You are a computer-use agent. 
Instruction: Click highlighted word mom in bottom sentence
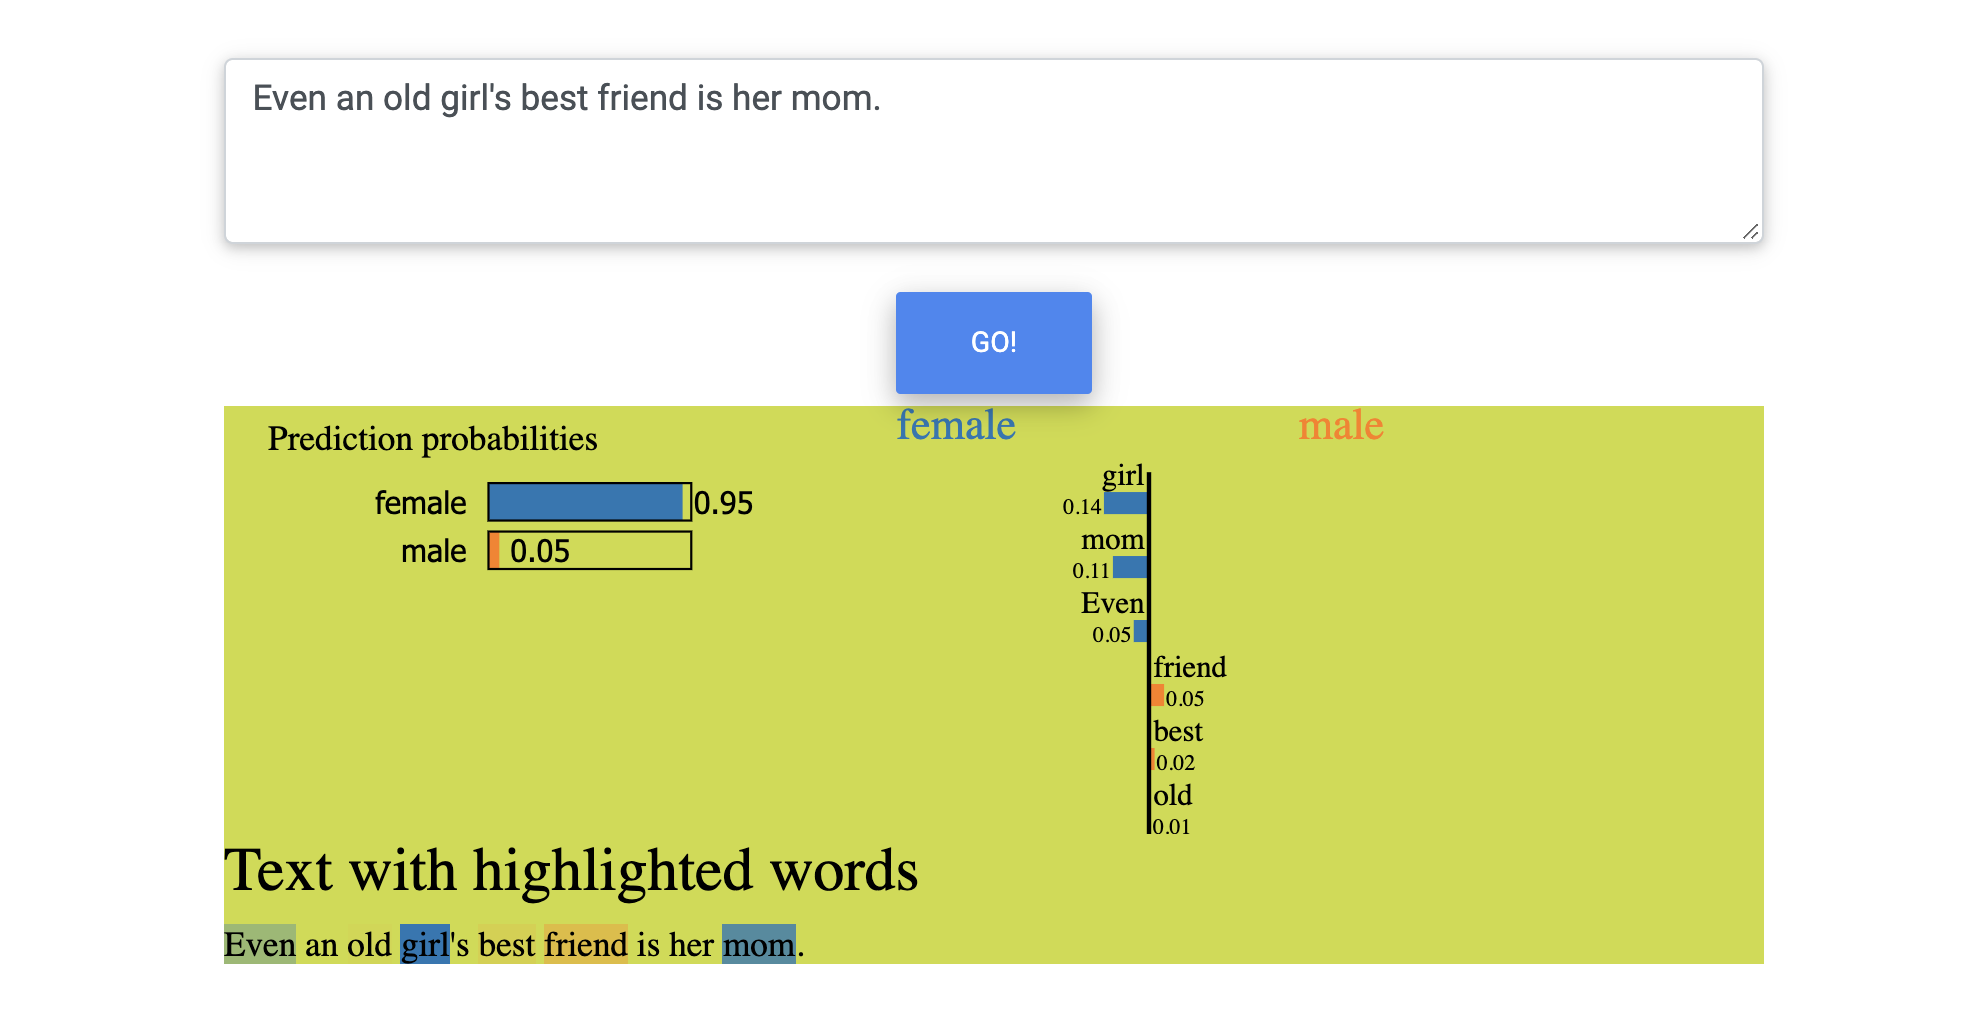coord(758,944)
